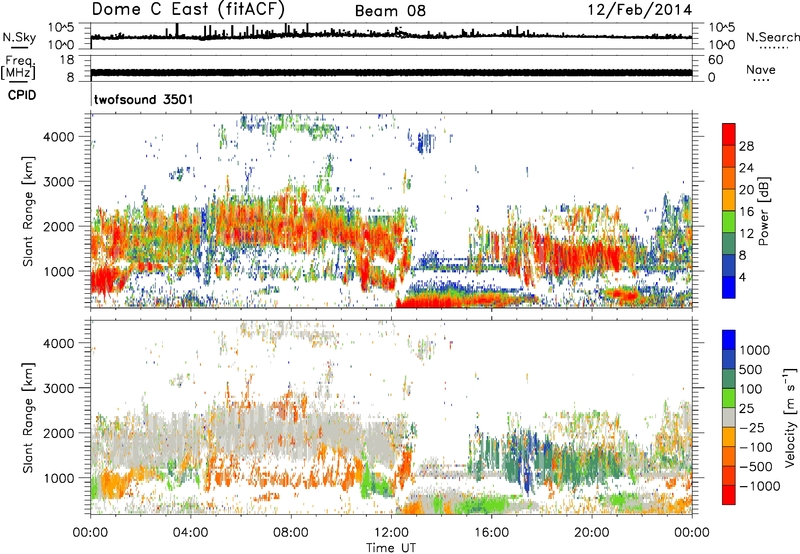Click the 'Time UT' axis title
Viewport: 800px width, 554px height.
coord(391,547)
